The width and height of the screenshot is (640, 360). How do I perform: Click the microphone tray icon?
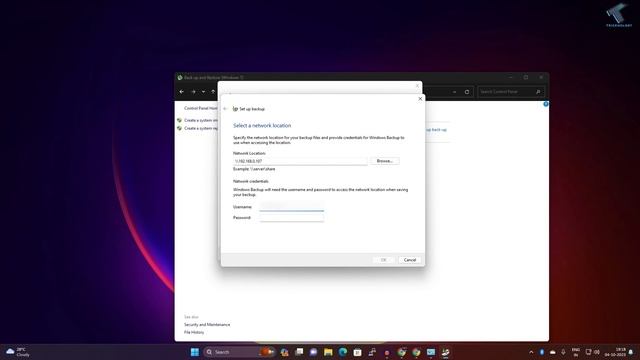tap(563, 352)
